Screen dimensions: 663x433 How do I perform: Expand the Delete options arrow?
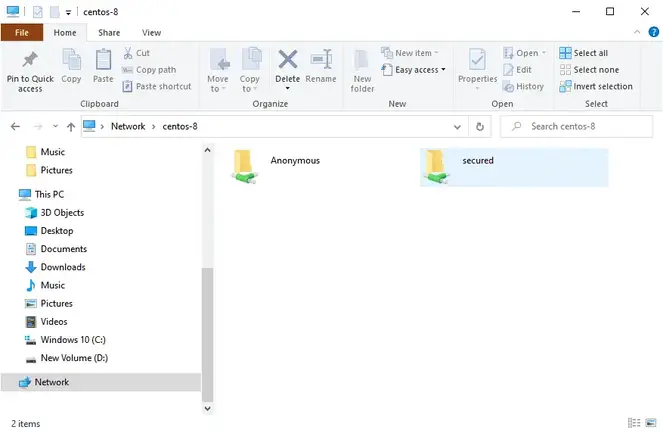pos(288,88)
